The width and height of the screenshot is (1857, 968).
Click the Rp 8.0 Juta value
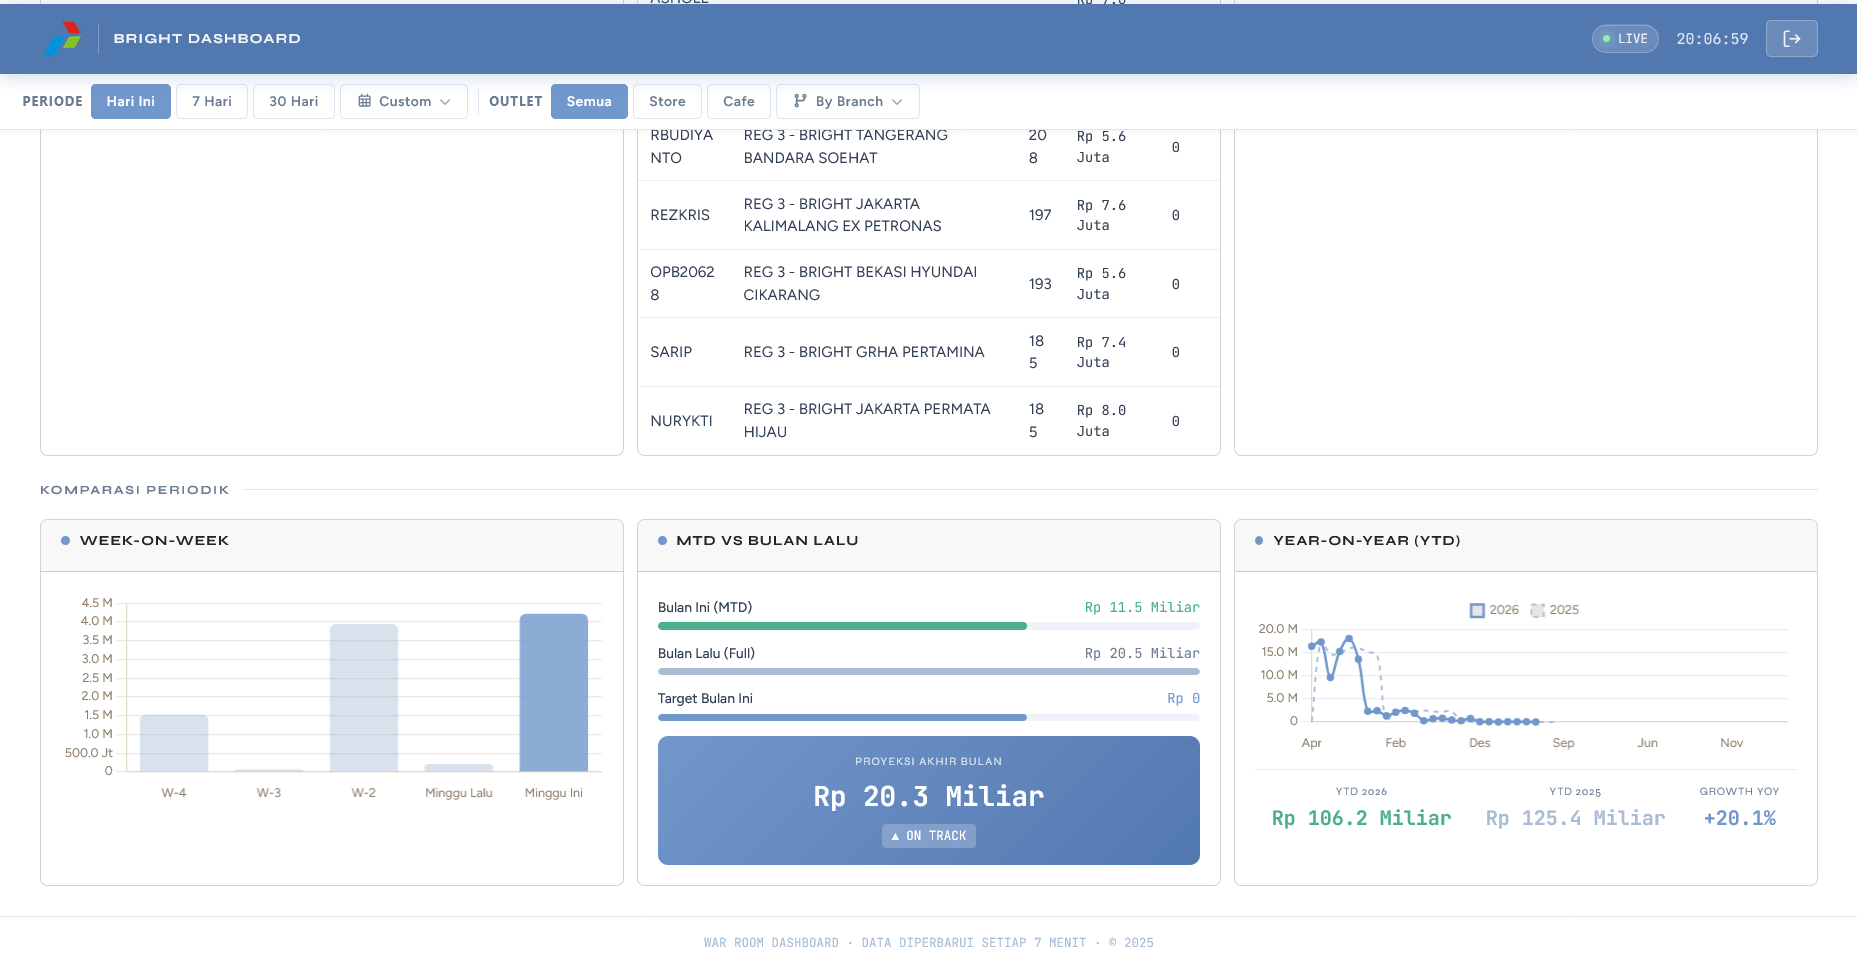[x=1101, y=421]
